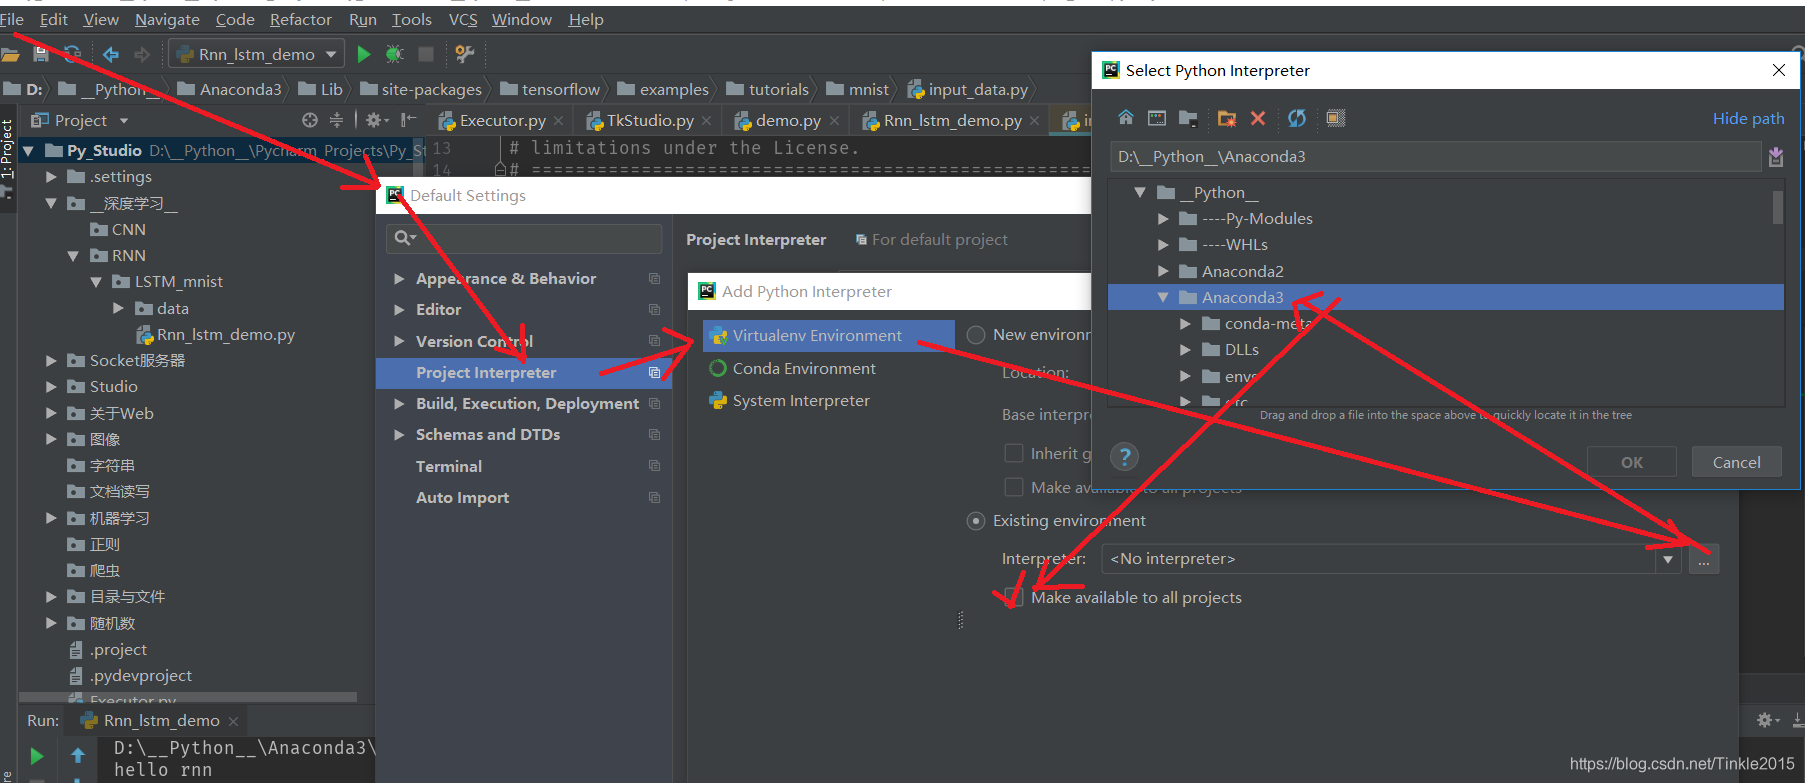Click the synchronize icon in main toolbar
Screen dimensions: 1805x783
click(72, 54)
